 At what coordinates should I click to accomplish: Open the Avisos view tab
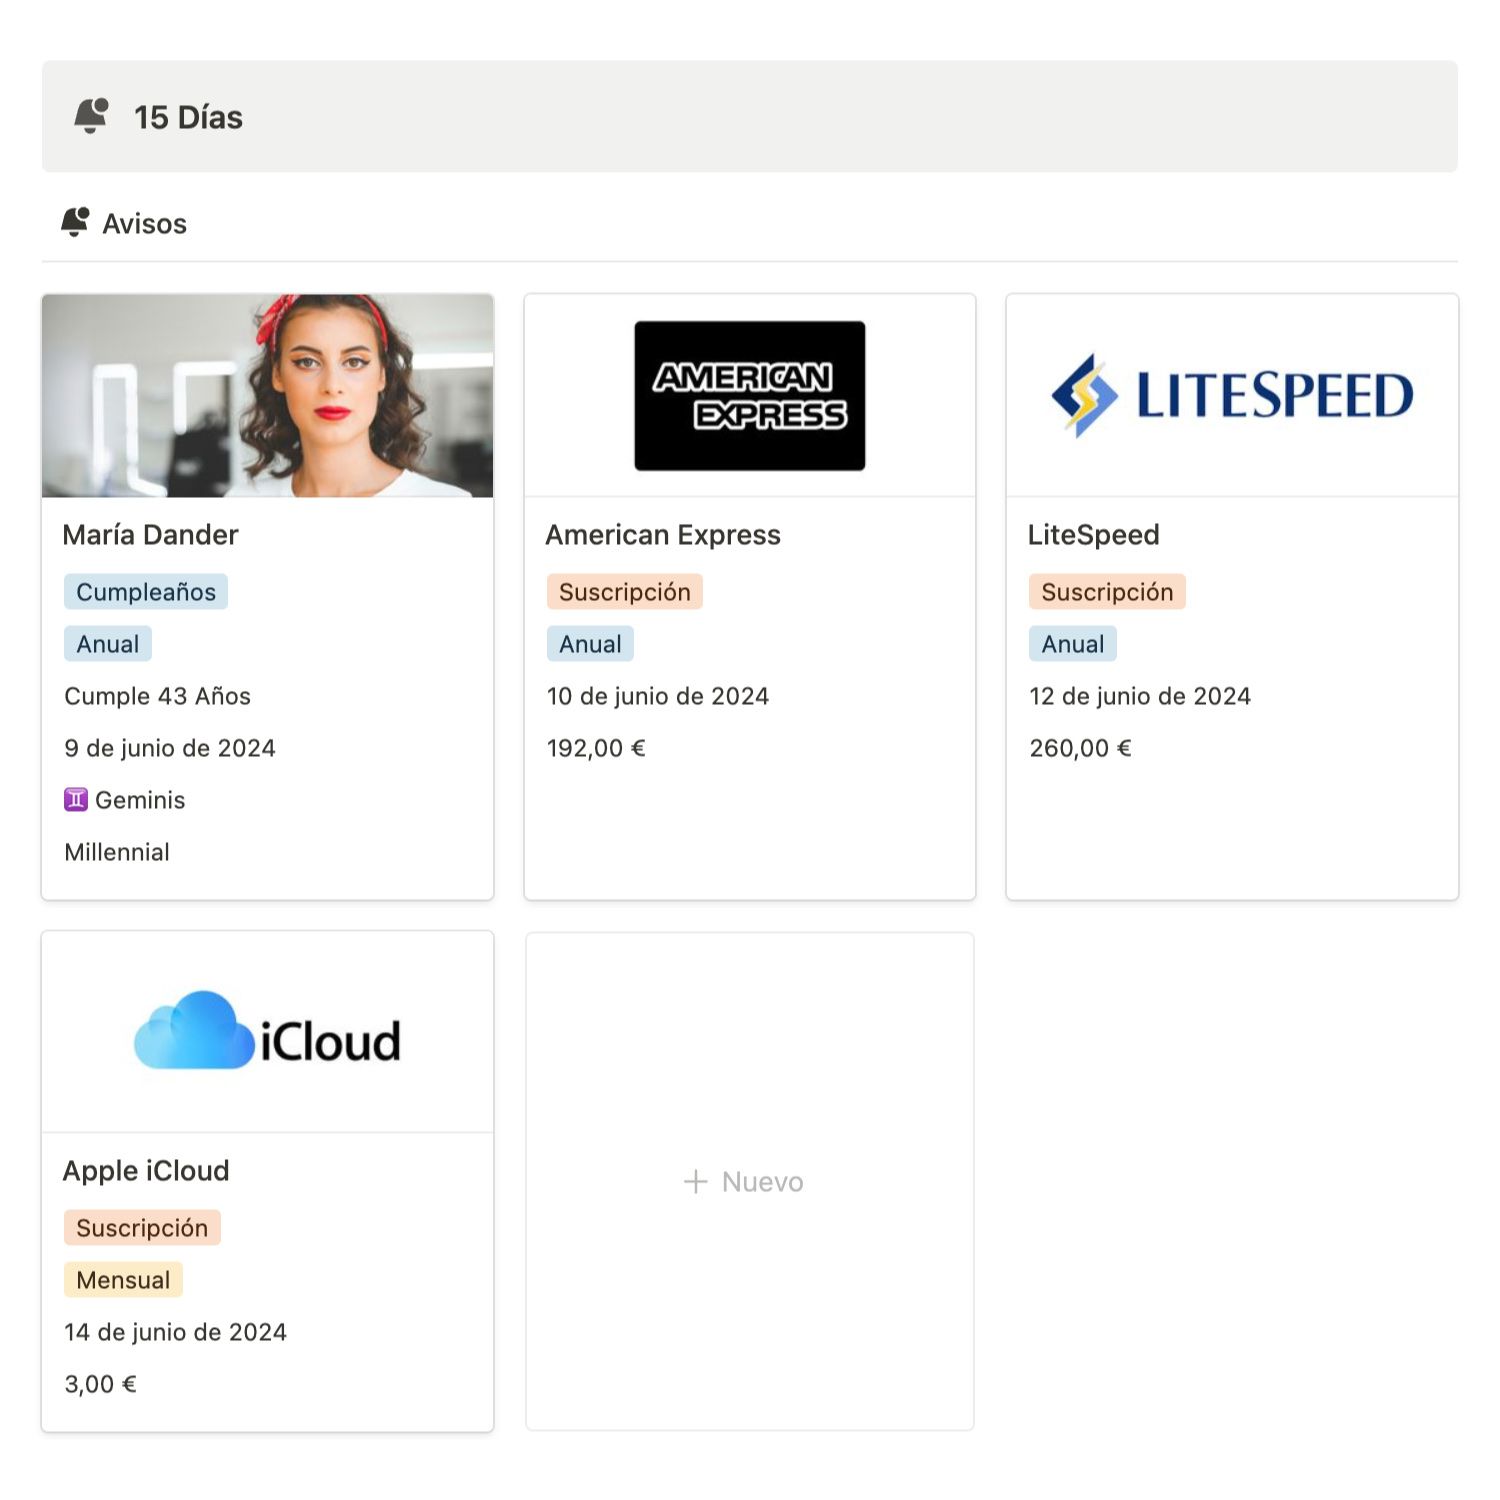124,223
